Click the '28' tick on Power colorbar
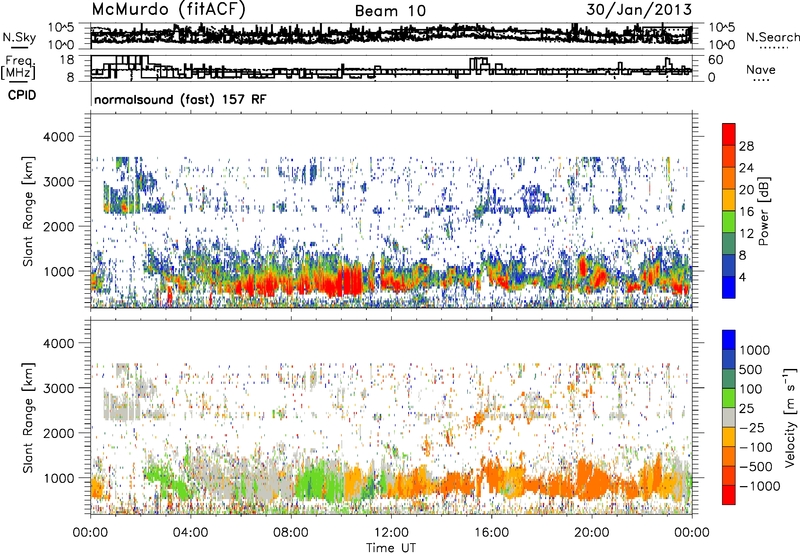Screen dimensions: 800x554 click(x=746, y=146)
